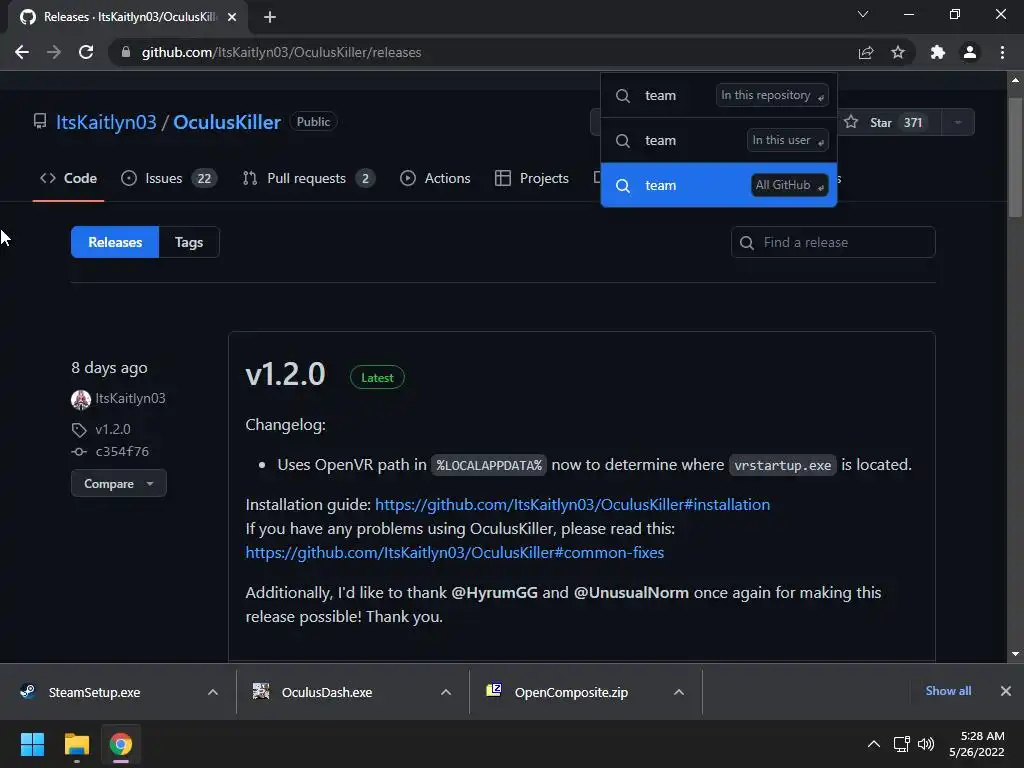Star the OculusKiller repository
This screenshot has width=1024, height=768.
(888, 123)
